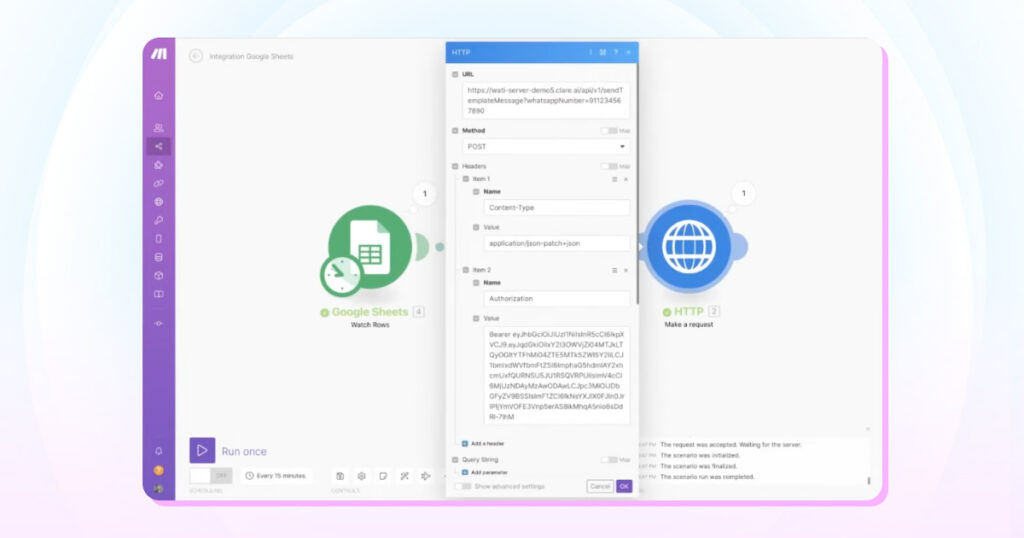
Task: Open the Method POST dropdown
Action: coord(546,146)
